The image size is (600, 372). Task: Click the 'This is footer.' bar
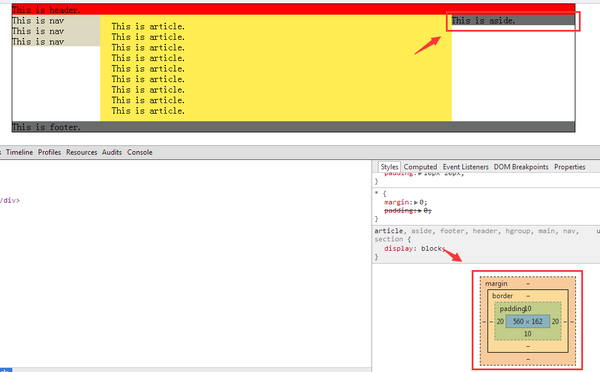point(293,127)
